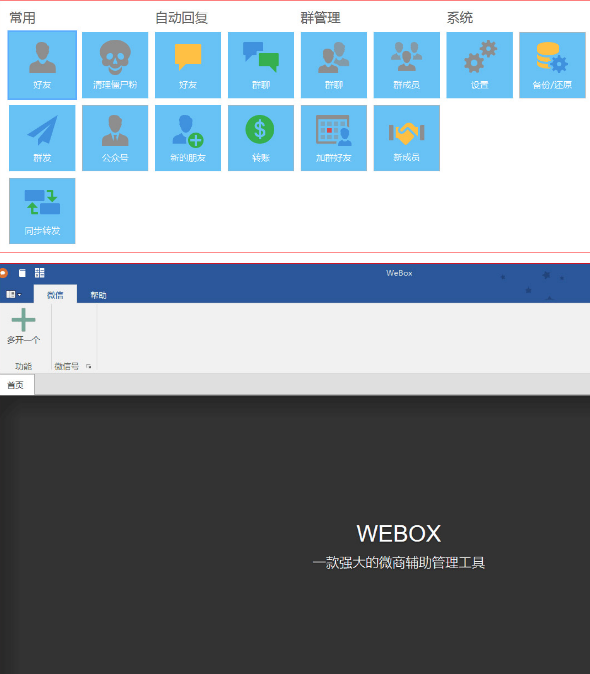This screenshot has height=674, width=590.
Task: Click the 群管理 section heading
Action: pos(321,18)
